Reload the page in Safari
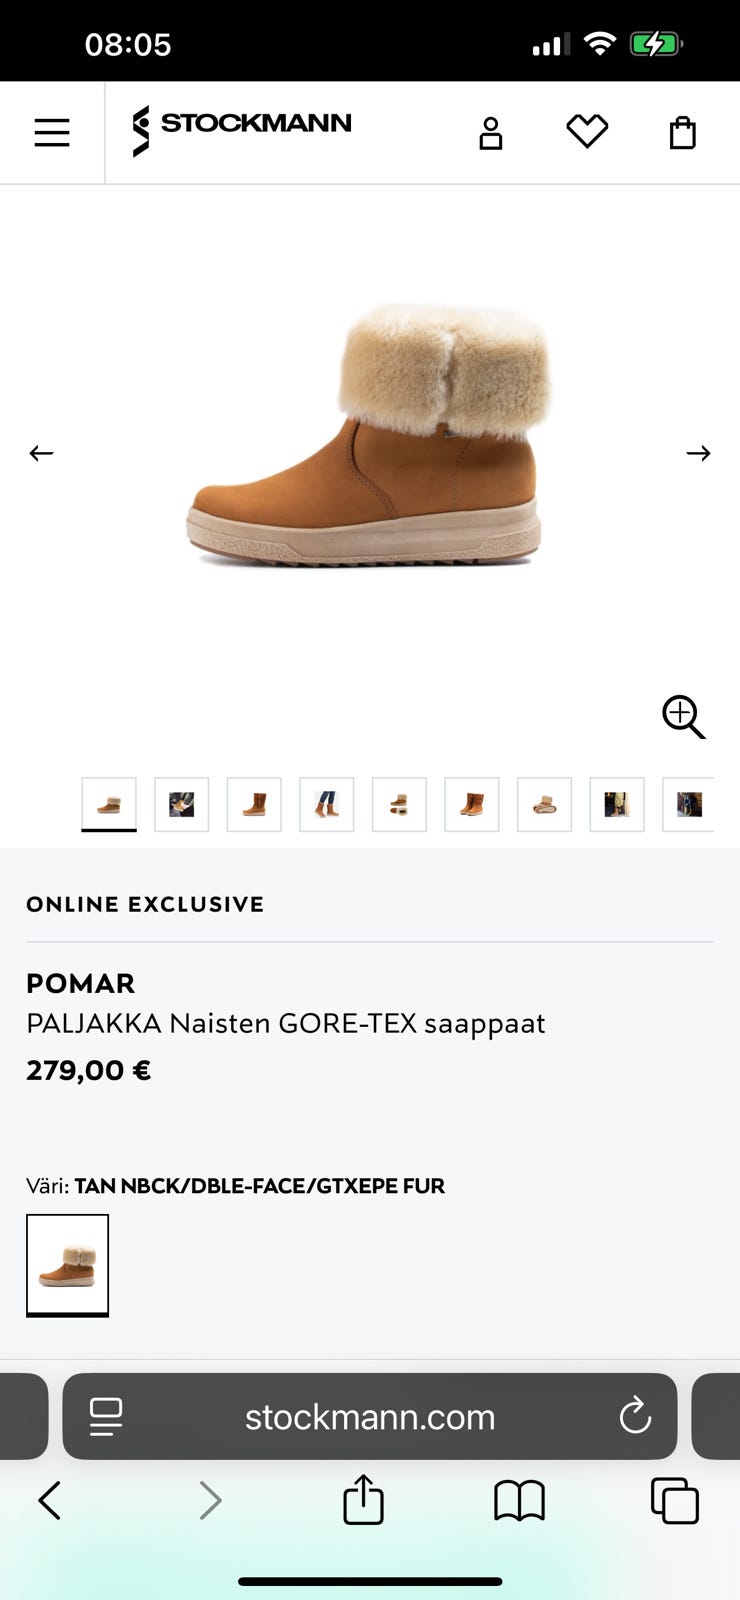The width and height of the screenshot is (740, 1600). coord(635,1416)
